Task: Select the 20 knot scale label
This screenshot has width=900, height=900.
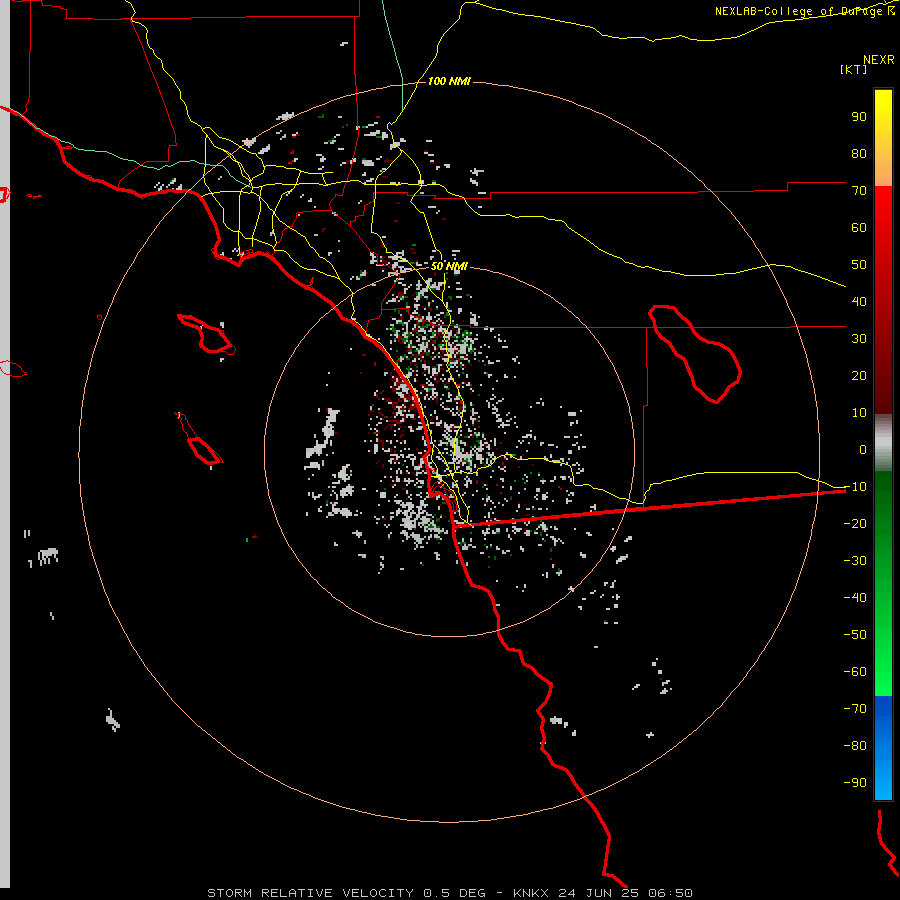Action: (x=859, y=376)
